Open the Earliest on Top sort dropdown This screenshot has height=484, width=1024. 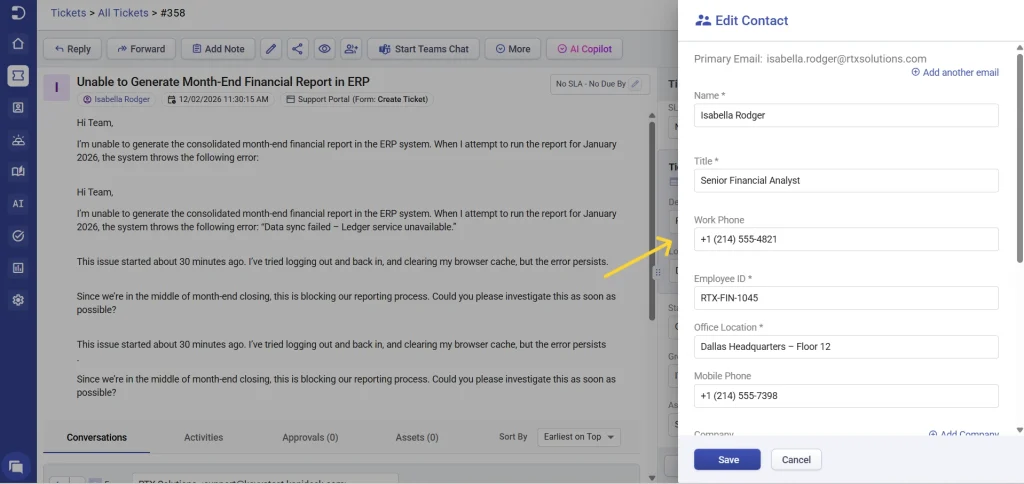(x=579, y=437)
